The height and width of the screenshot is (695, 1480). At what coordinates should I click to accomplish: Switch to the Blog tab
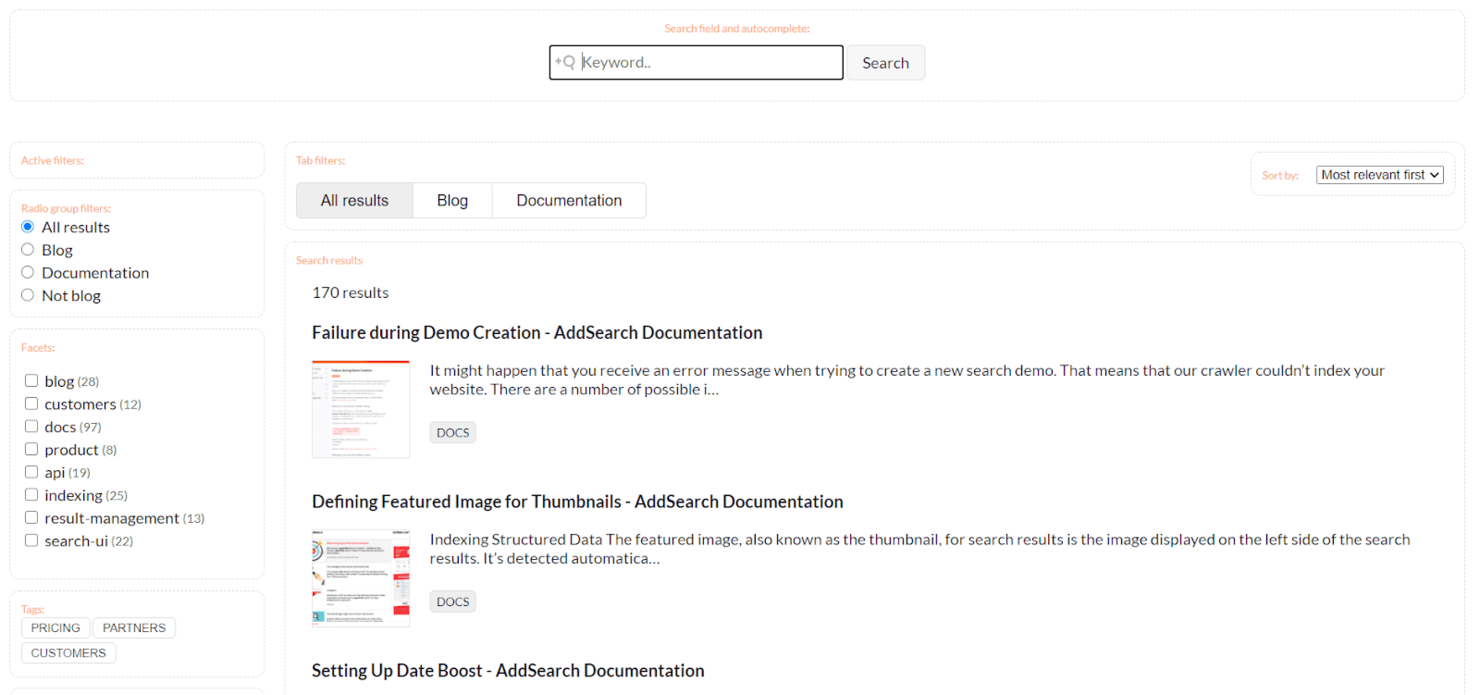(452, 200)
